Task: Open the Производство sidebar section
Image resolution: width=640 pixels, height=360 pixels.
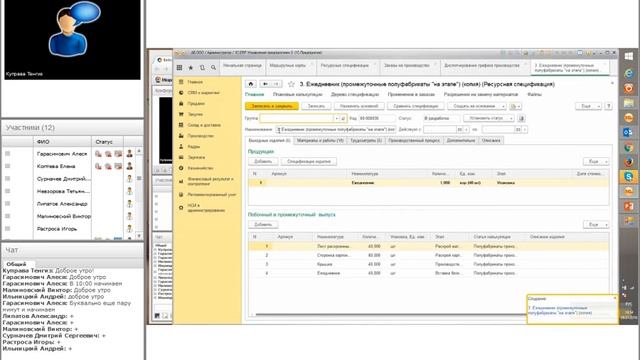Action: coord(200,136)
